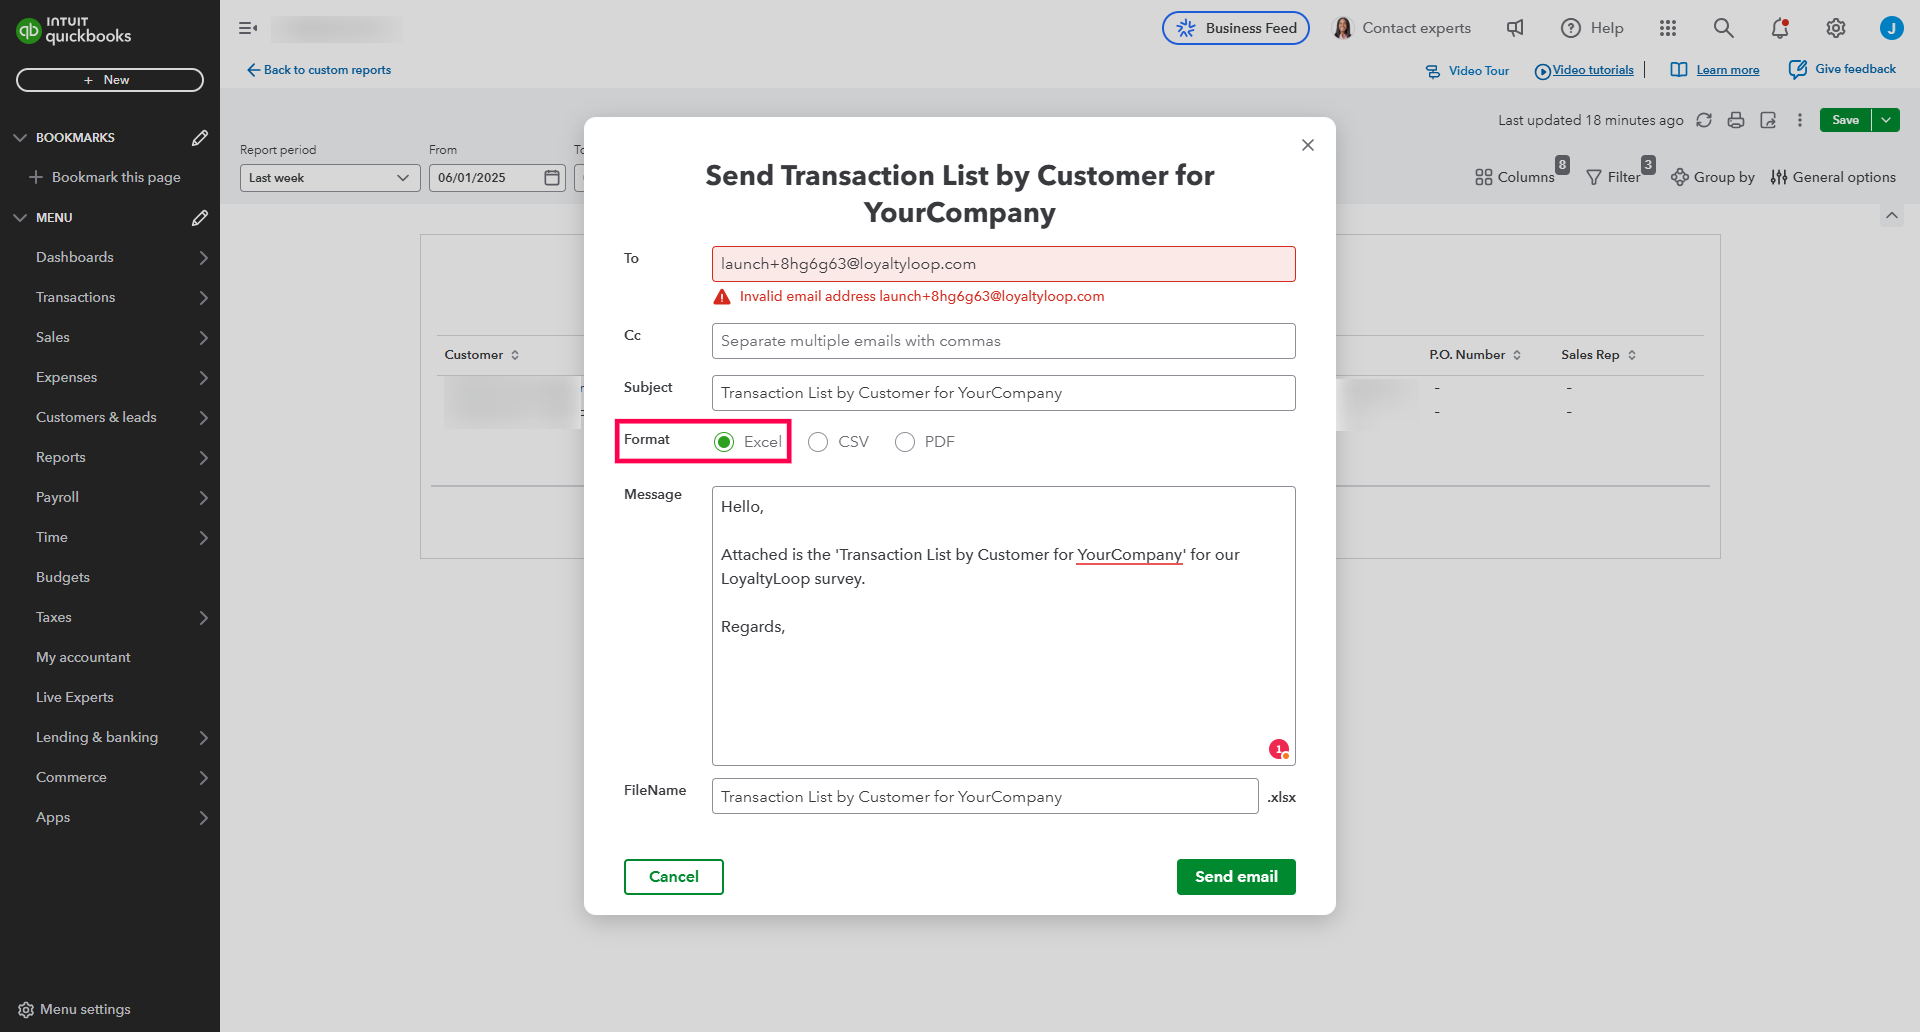
Task: Click the New button
Action: 110,80
